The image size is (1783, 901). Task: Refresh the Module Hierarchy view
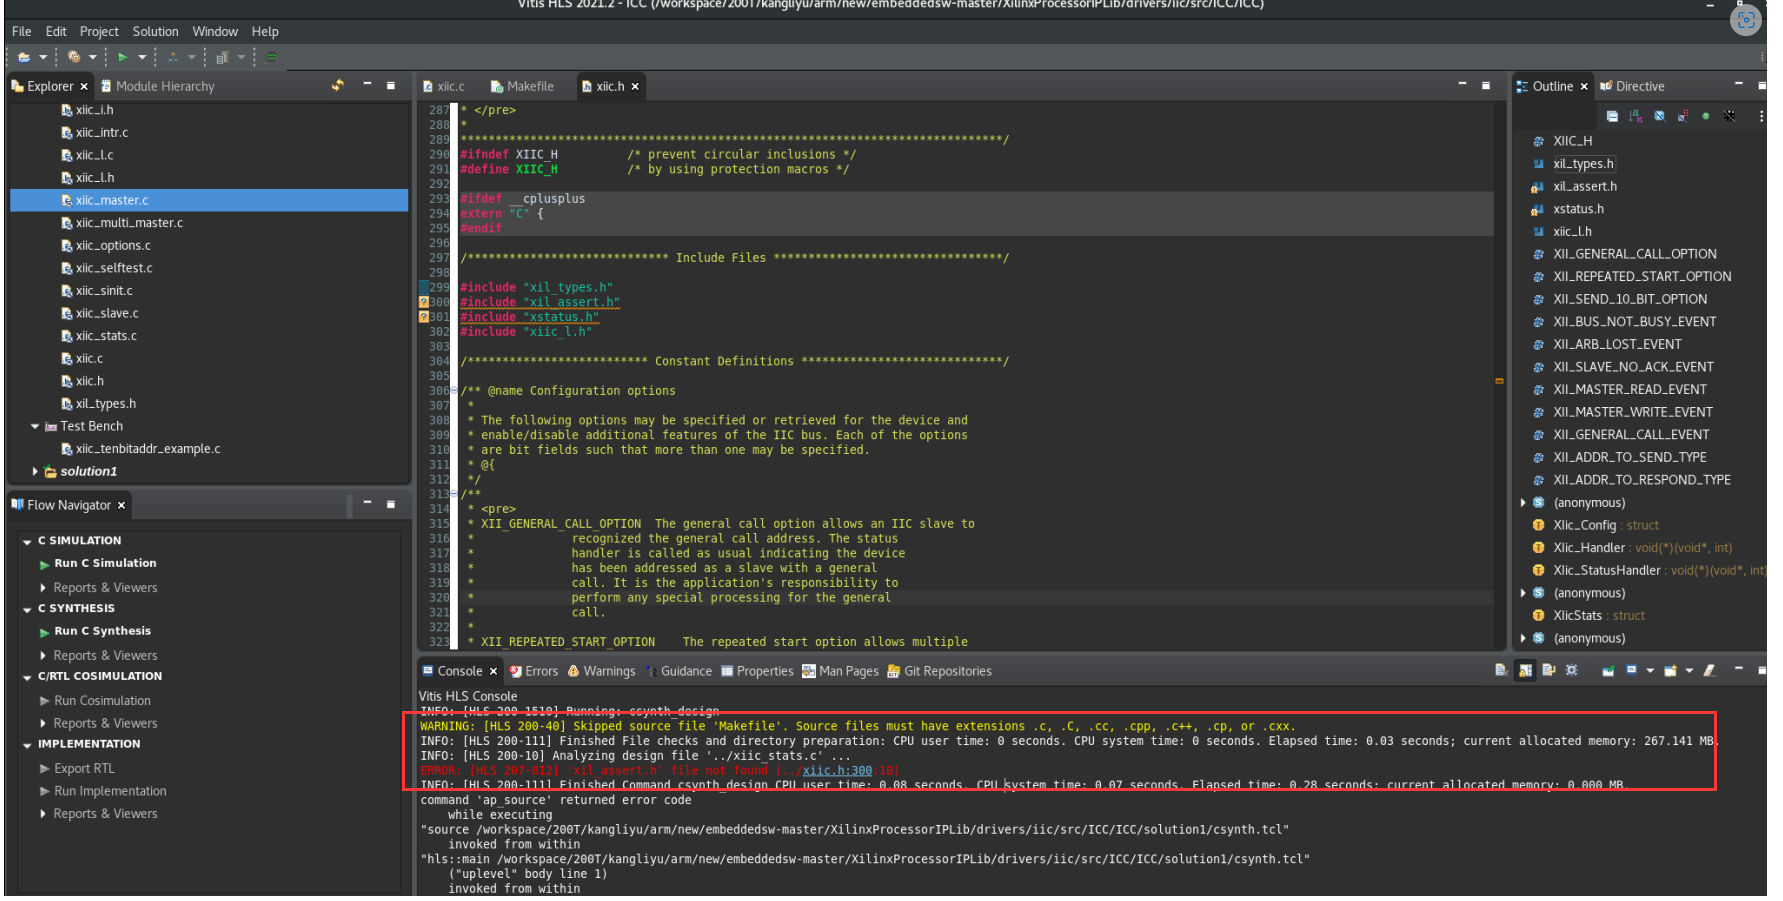click(338, 86)
